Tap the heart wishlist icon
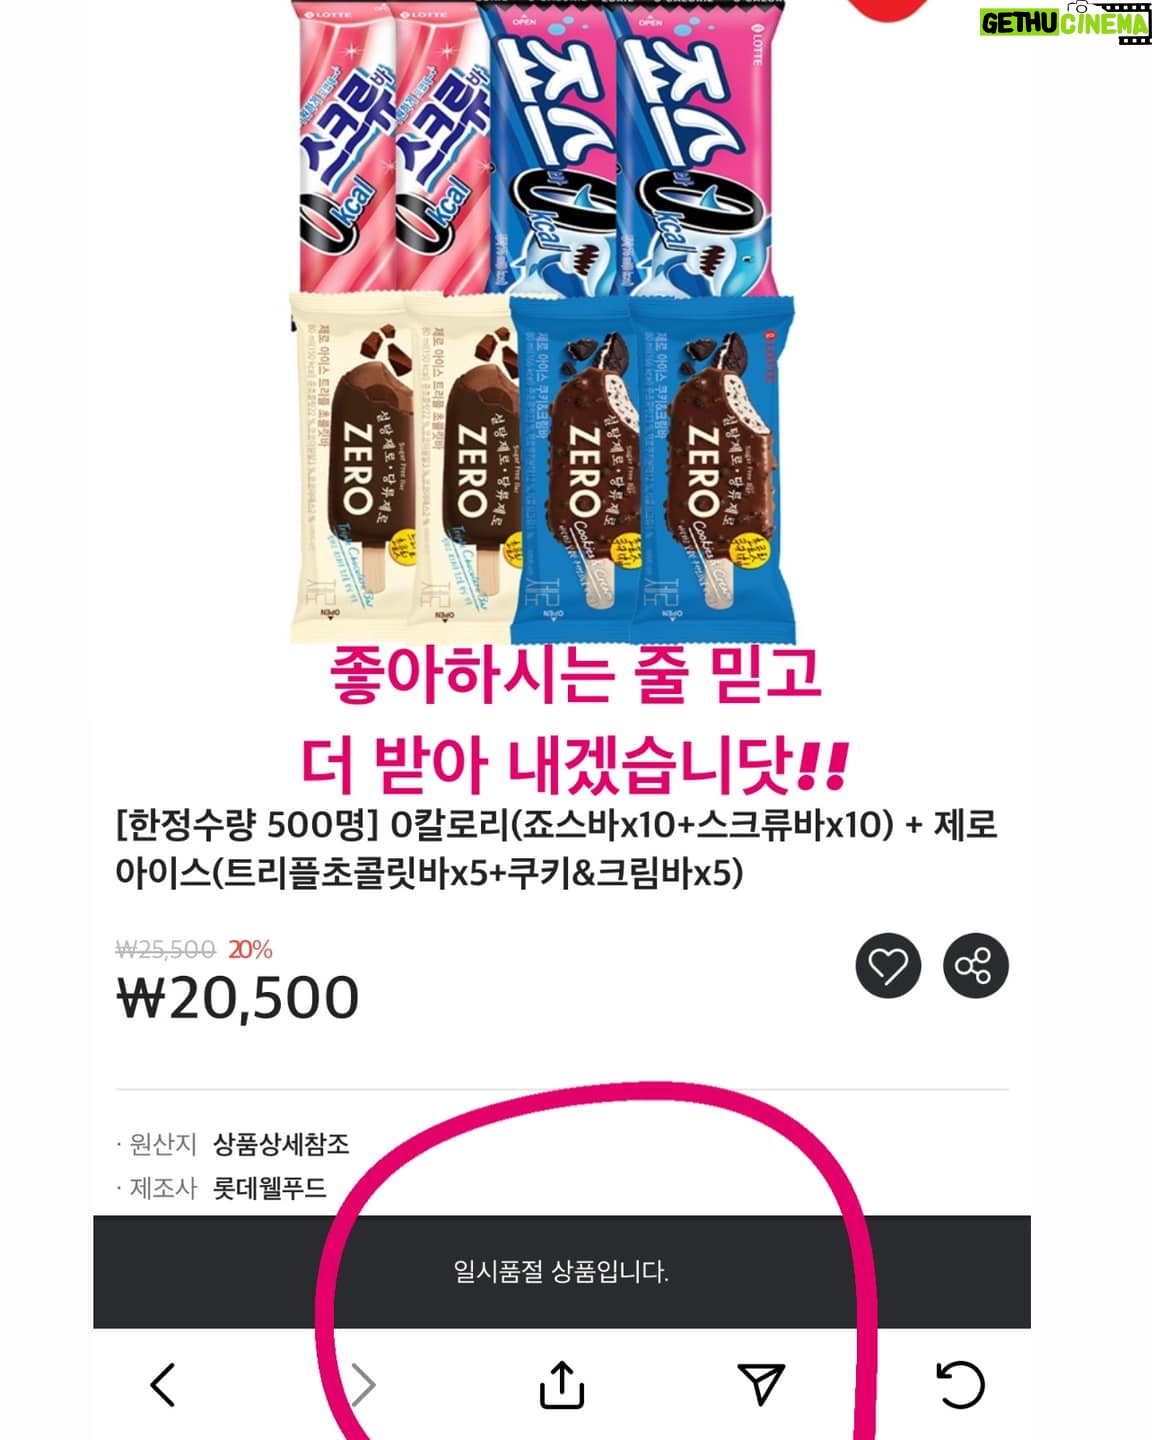The width and height of the screenshot is (1152, 1440). point(888,966)
